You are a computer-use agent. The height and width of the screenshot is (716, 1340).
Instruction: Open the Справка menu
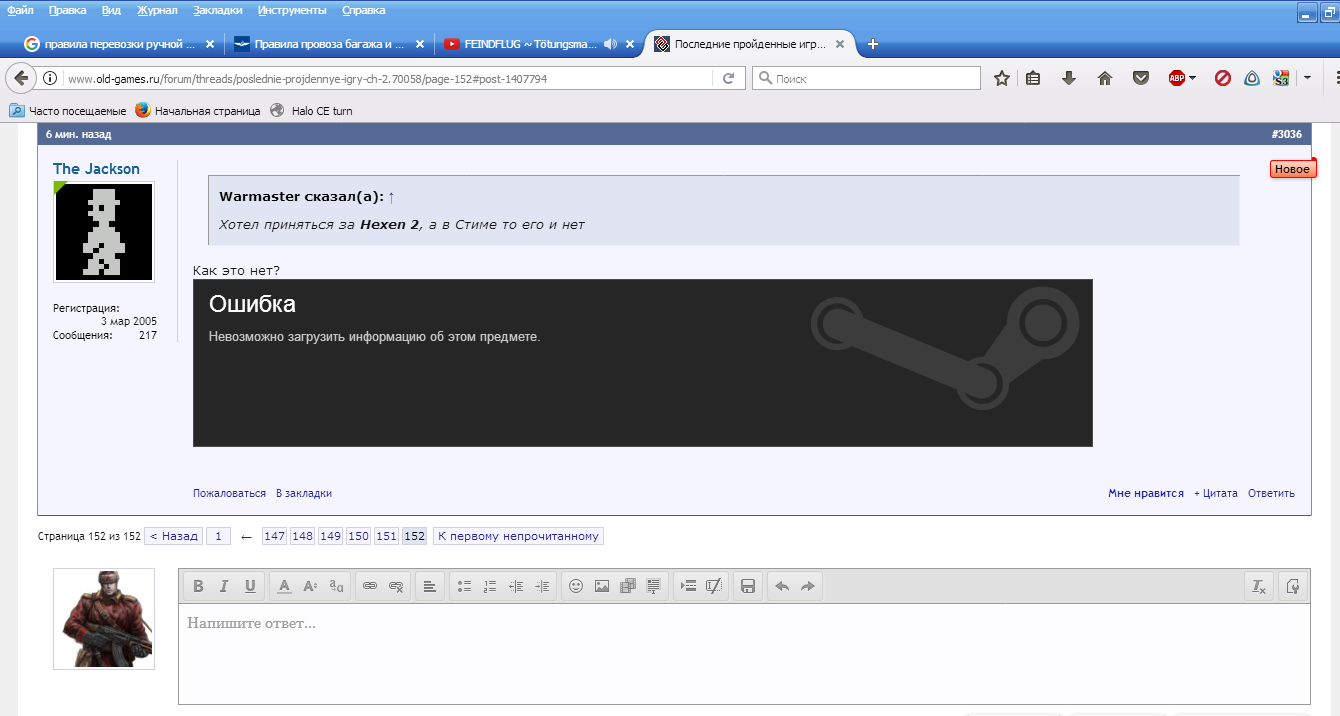(363, 10)
